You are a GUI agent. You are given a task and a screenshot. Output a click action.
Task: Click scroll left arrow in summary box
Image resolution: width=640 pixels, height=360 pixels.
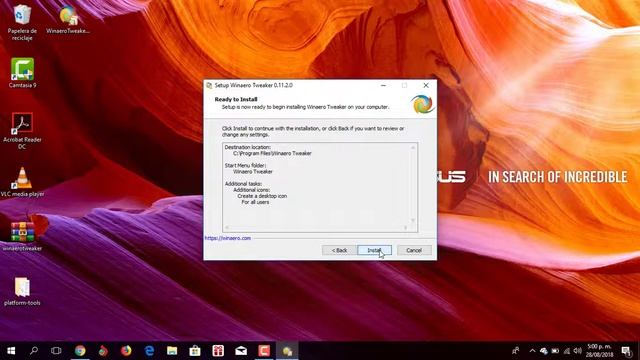click(x=227, y=228)
